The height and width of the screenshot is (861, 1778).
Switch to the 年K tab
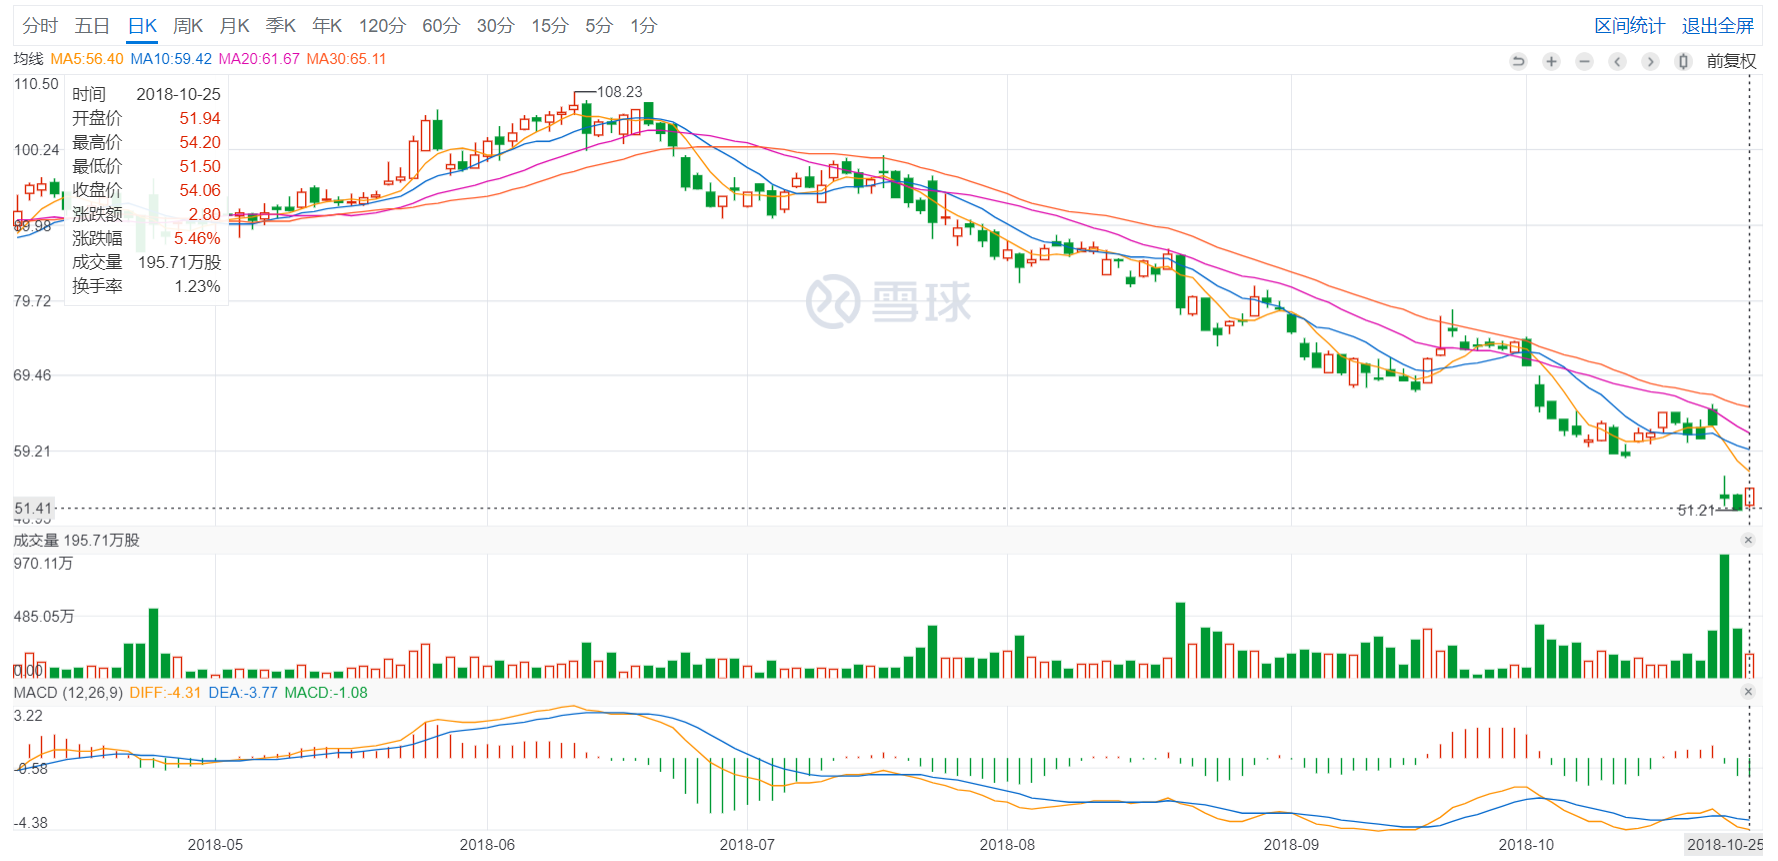[327, 26]
